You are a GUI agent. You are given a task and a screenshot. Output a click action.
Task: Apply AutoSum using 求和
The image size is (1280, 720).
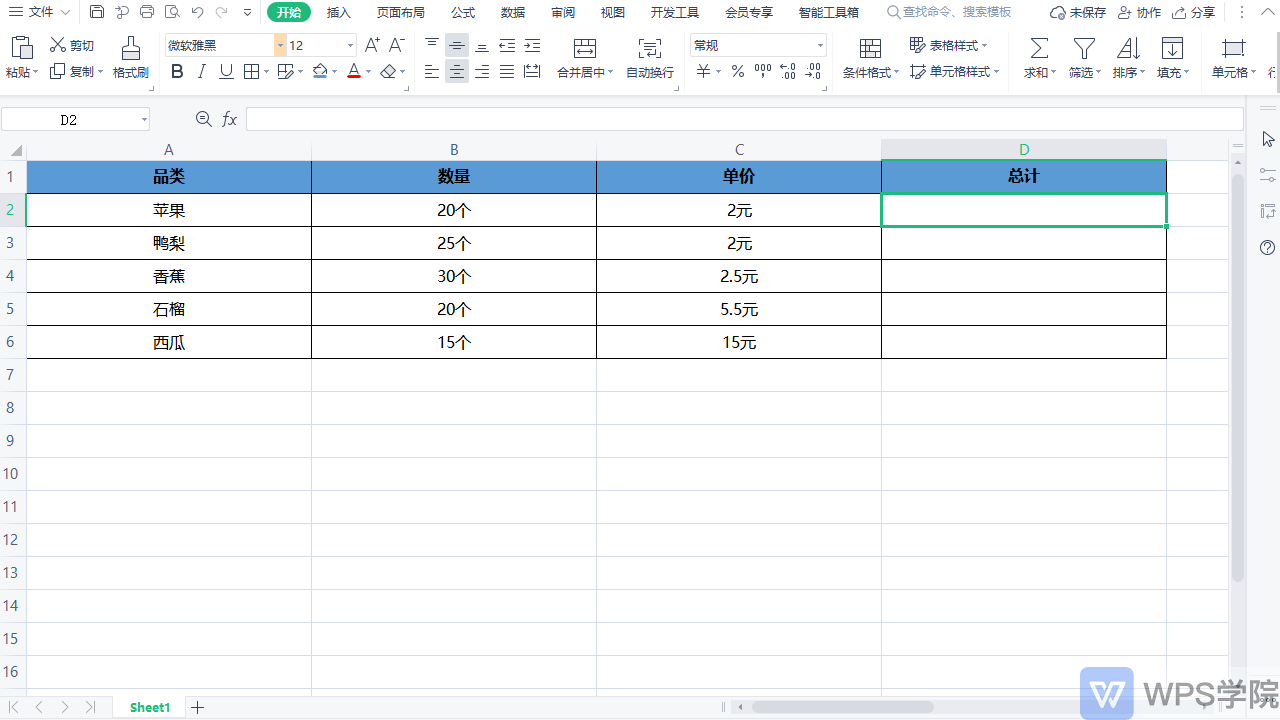(x=1038, y=57)
